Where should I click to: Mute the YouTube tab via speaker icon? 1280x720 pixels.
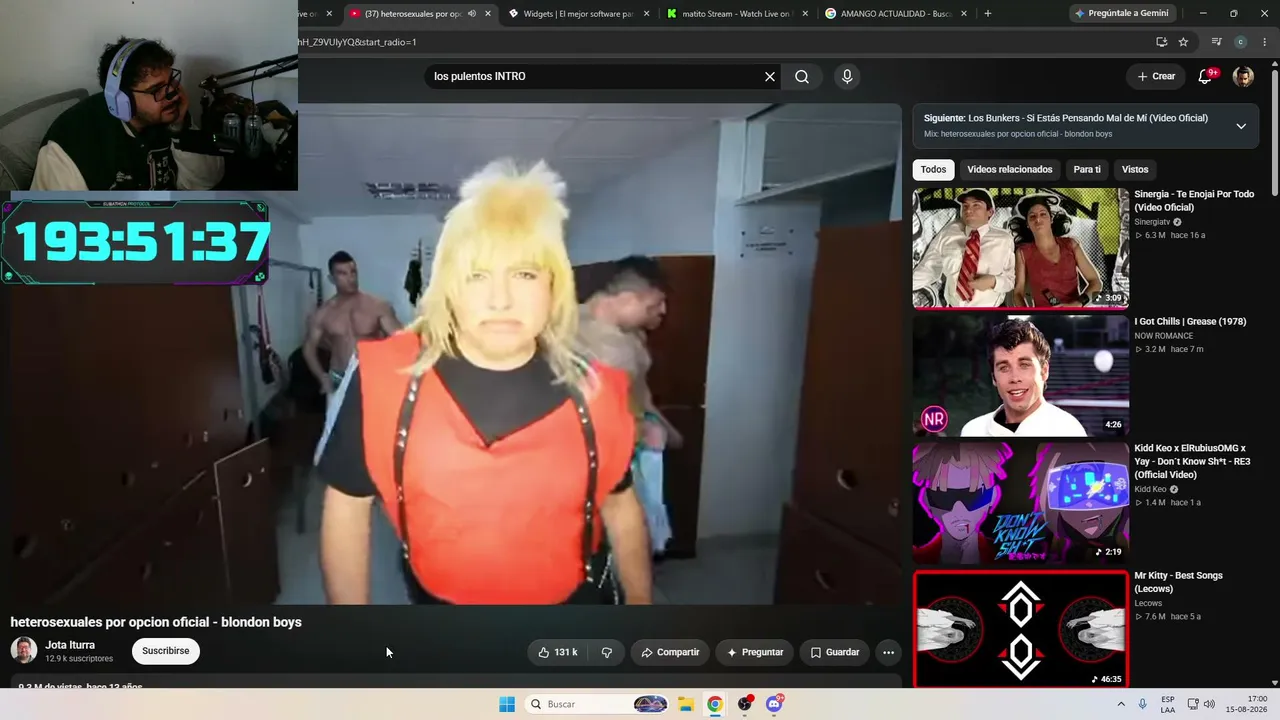point(472,14)
